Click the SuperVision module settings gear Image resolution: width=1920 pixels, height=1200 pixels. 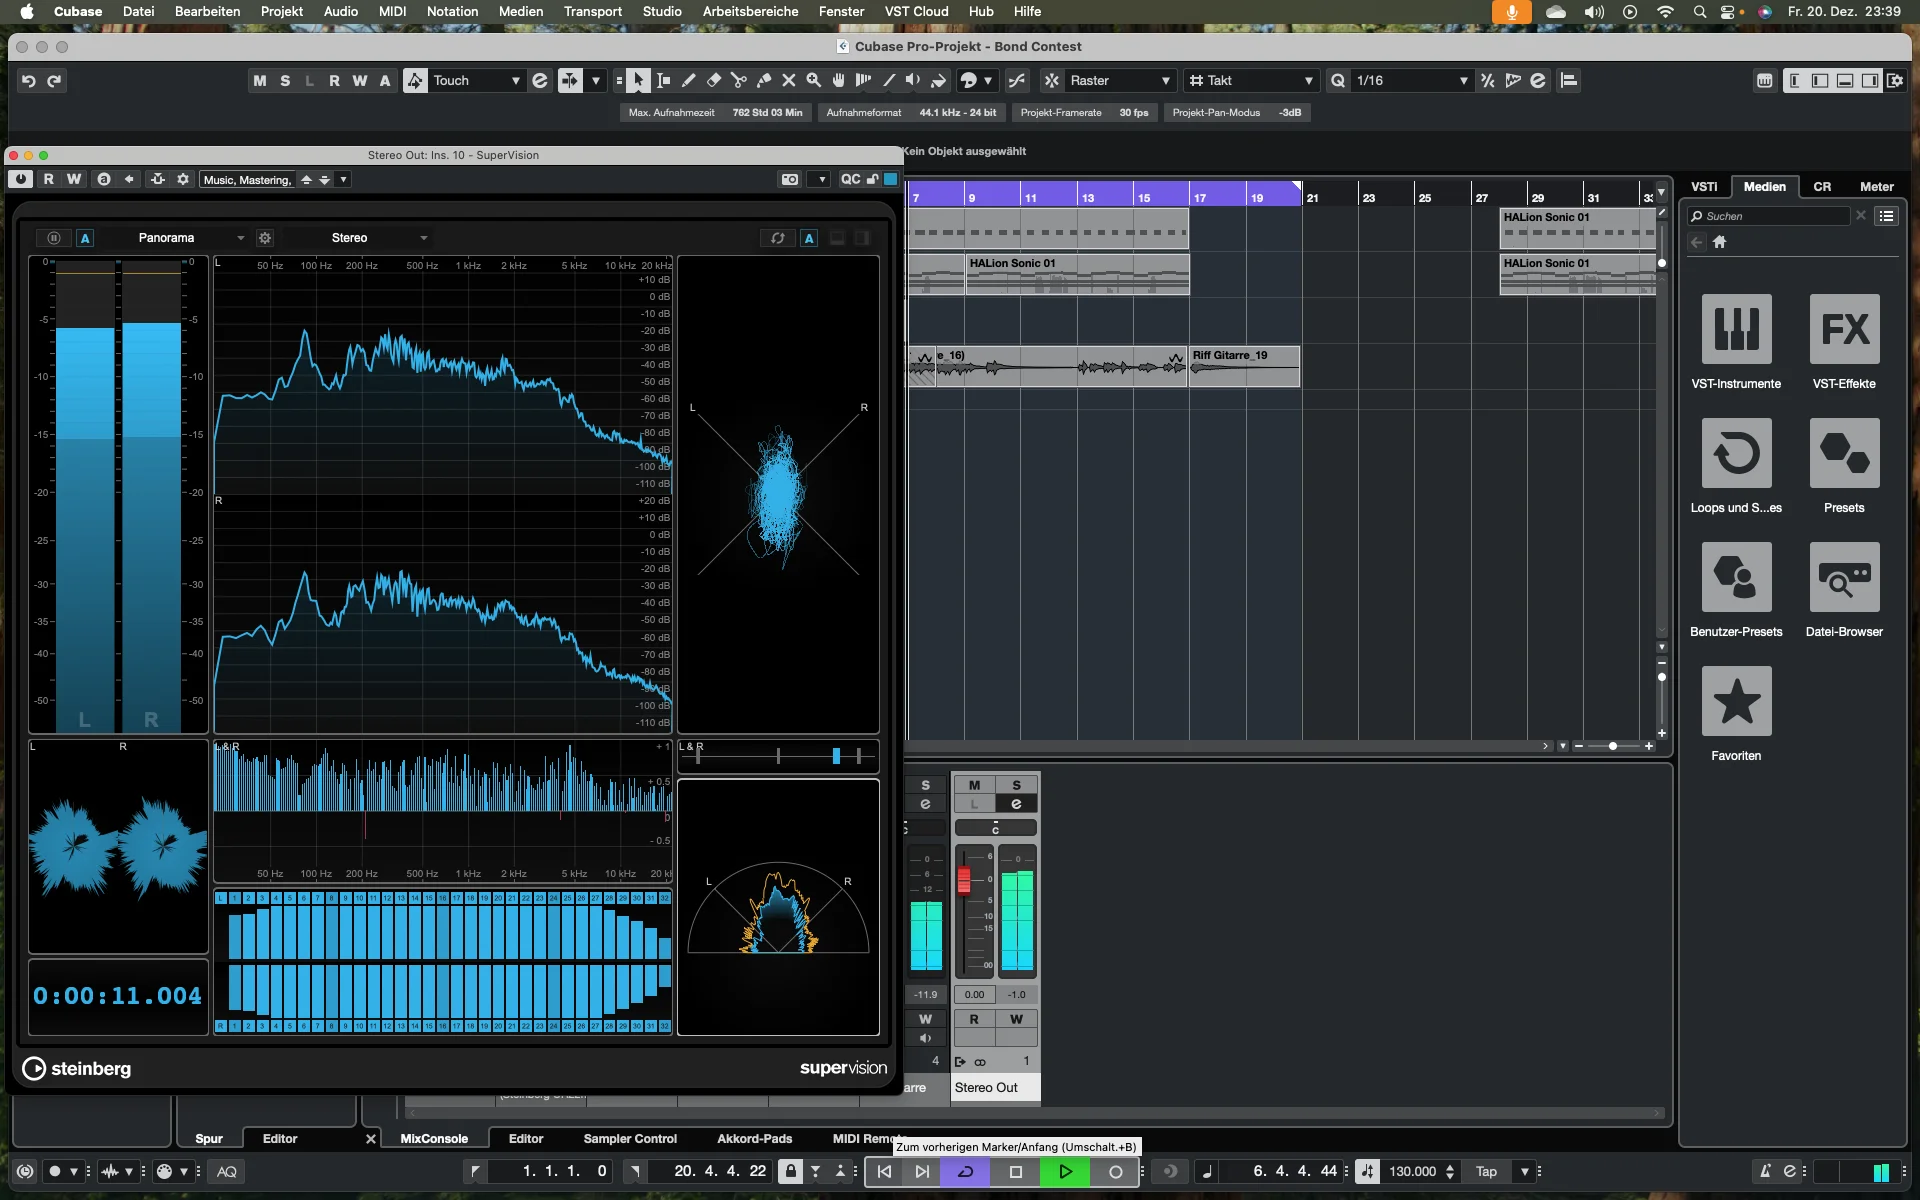(x=265, y=238)
